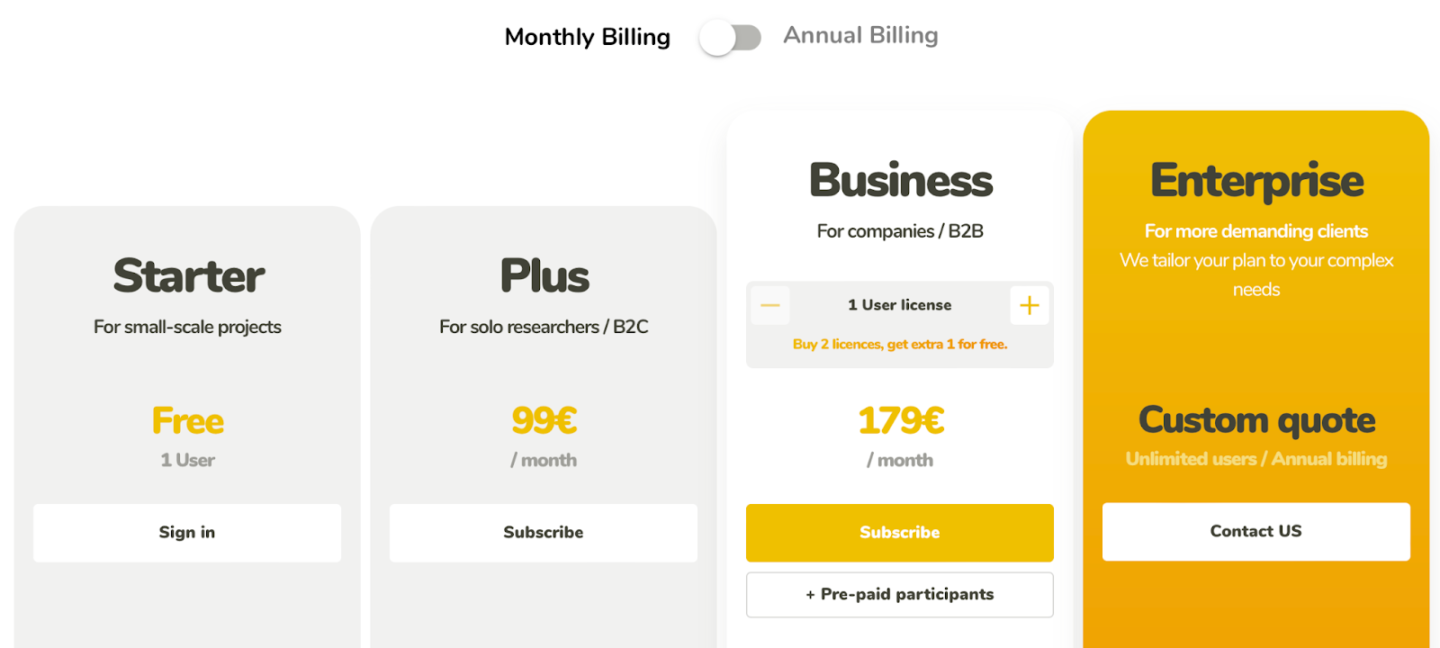This screenshot has height=648, width=1440.
Task: Click Contact US on the Enterprise plan
Action: pos(1256,531)
